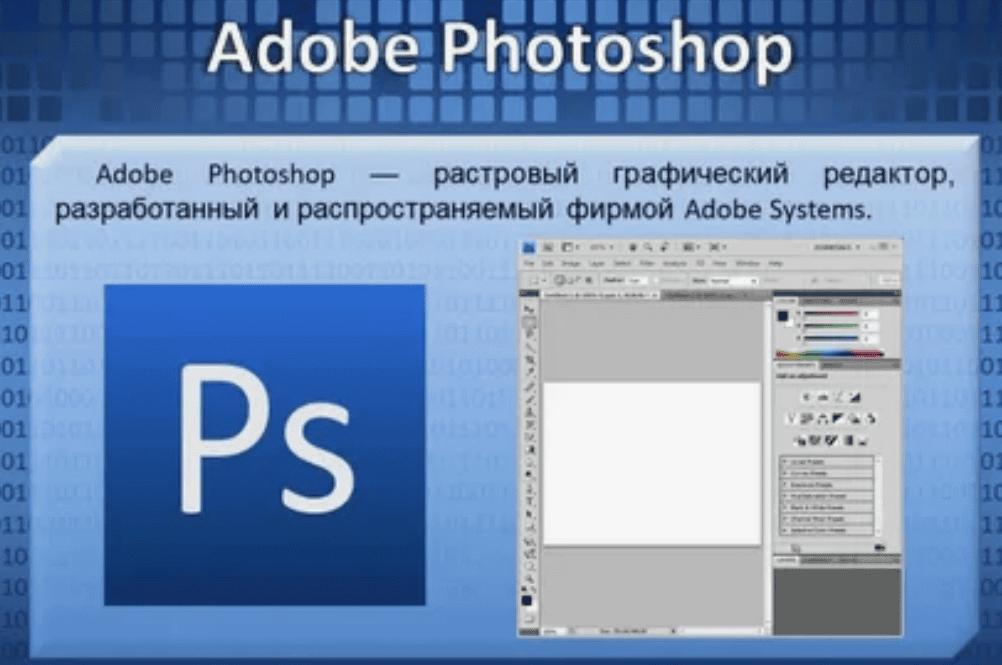Click the green (G) color slider
The height and width of the screenshot is (665, 1002).
pos(831,326)
